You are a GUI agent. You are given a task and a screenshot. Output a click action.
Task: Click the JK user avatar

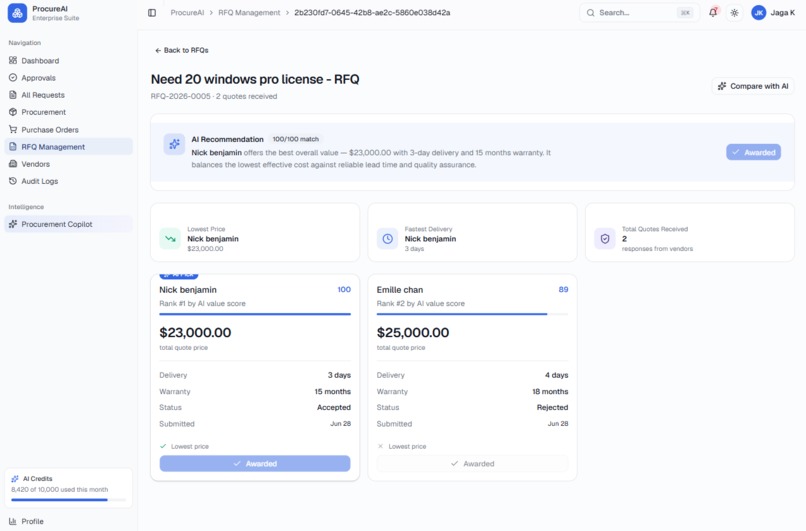point(759,13)
